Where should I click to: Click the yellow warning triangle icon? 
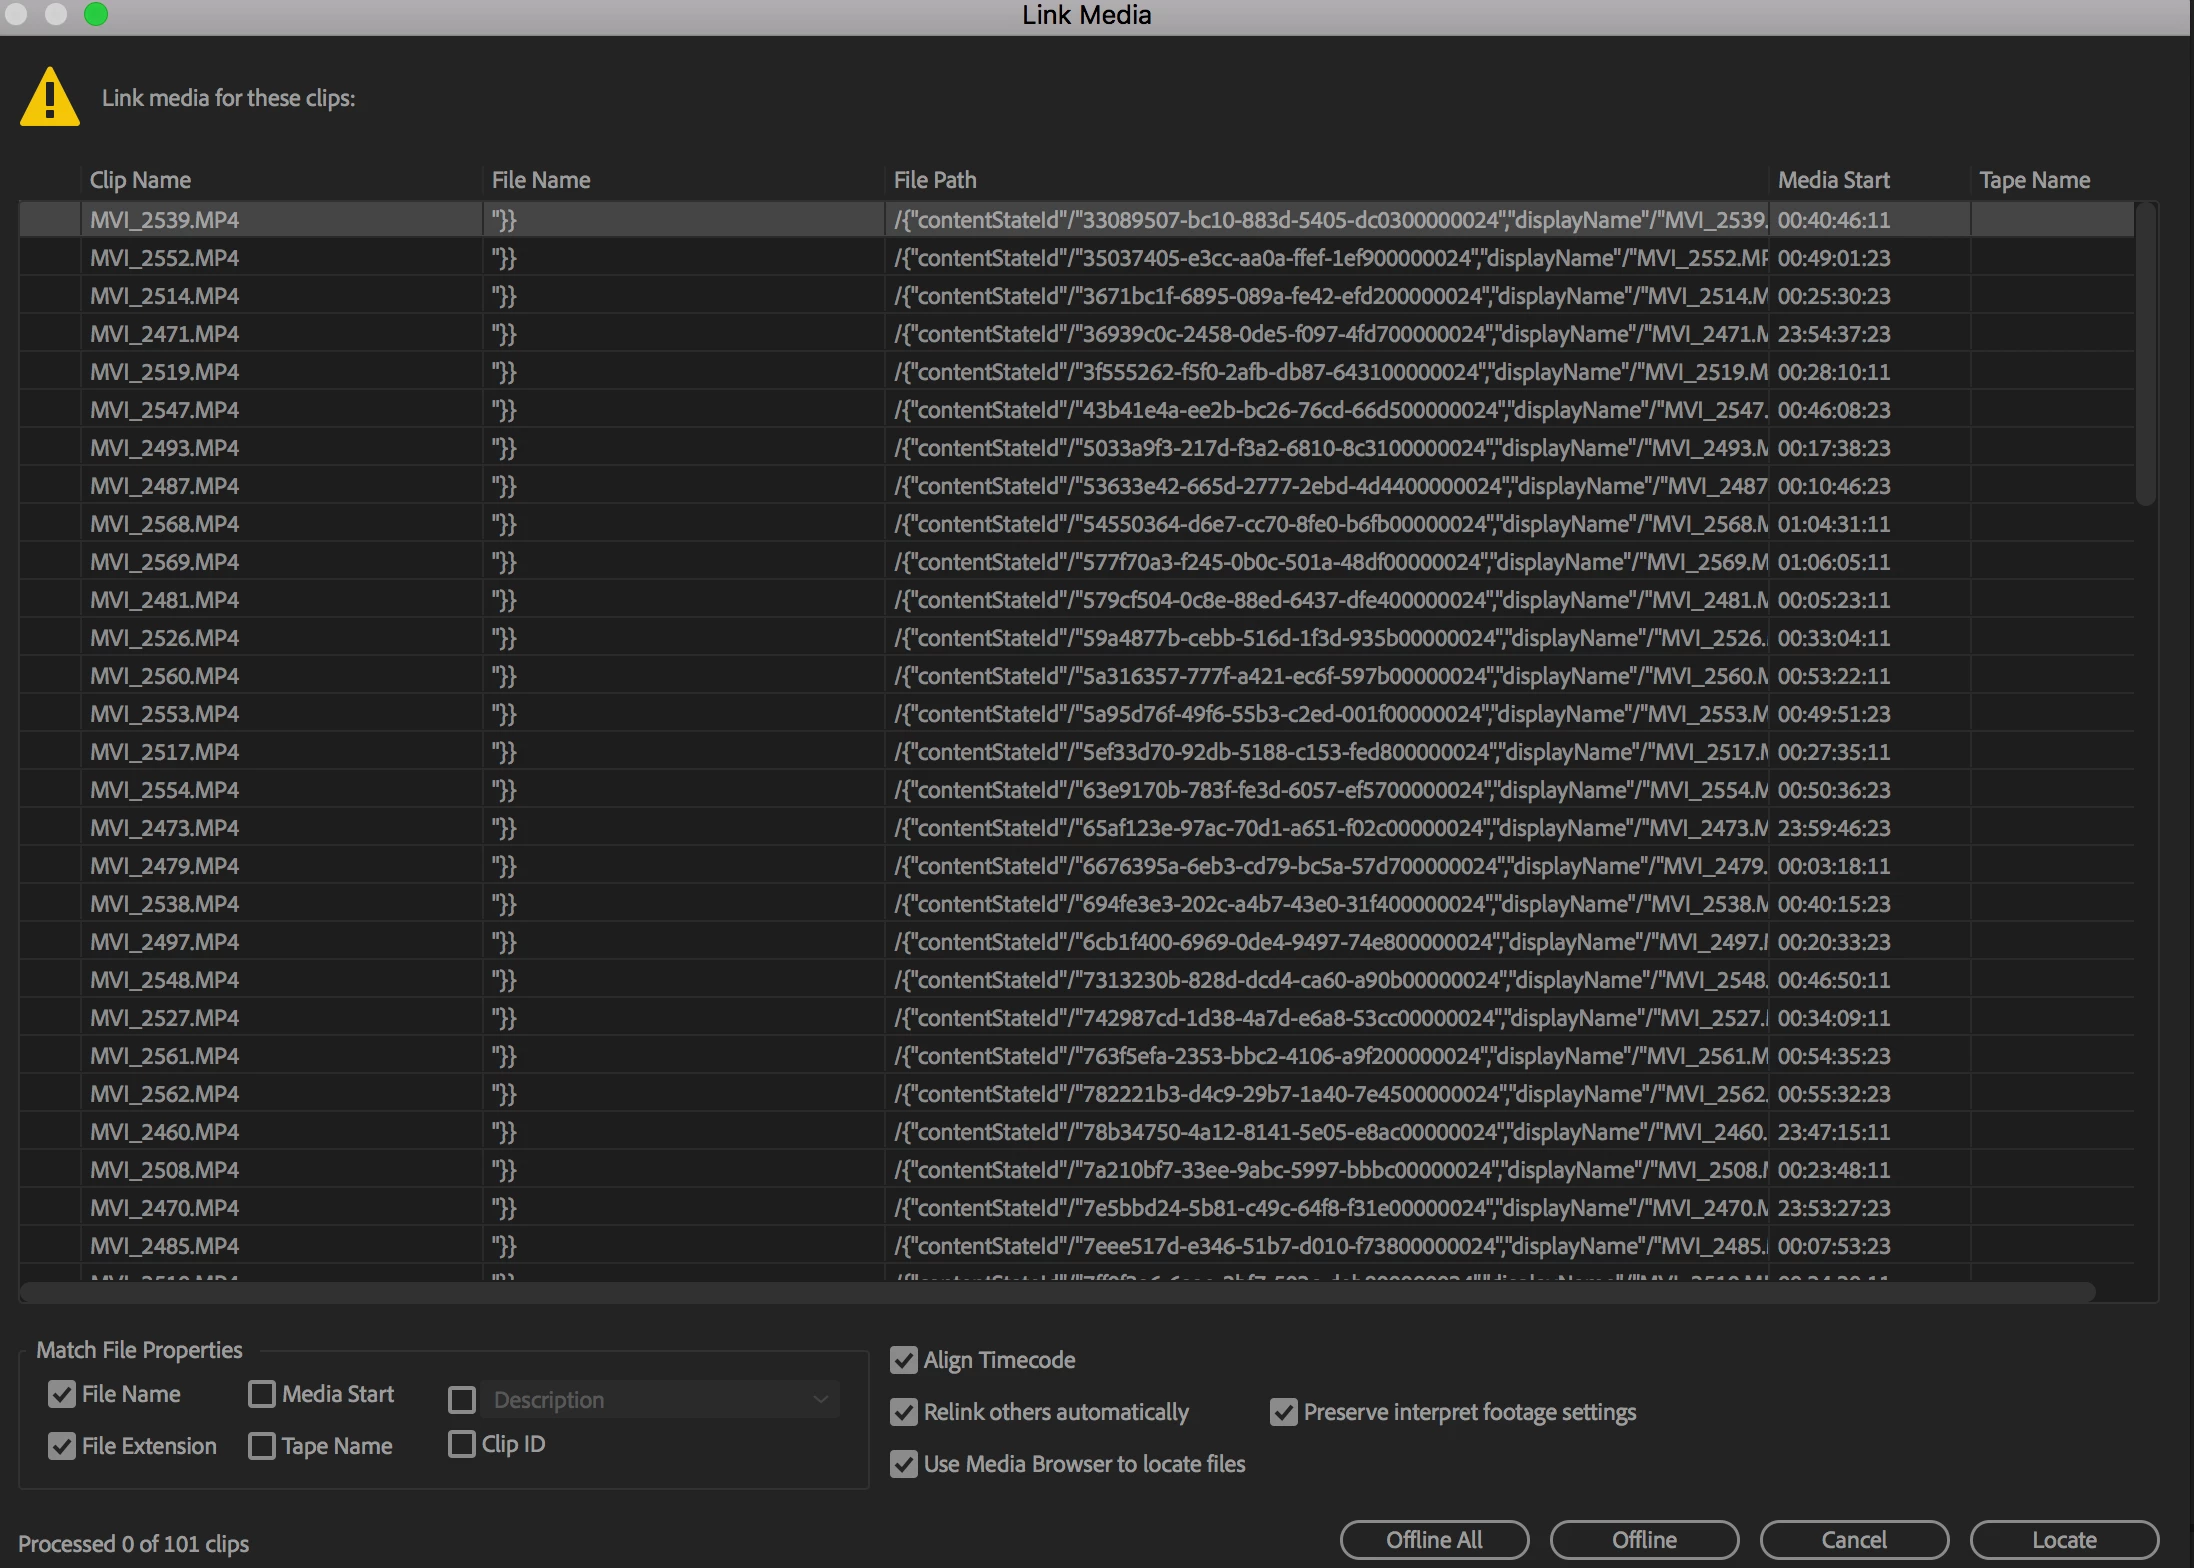pyautogui.click(x=50, y=98)
